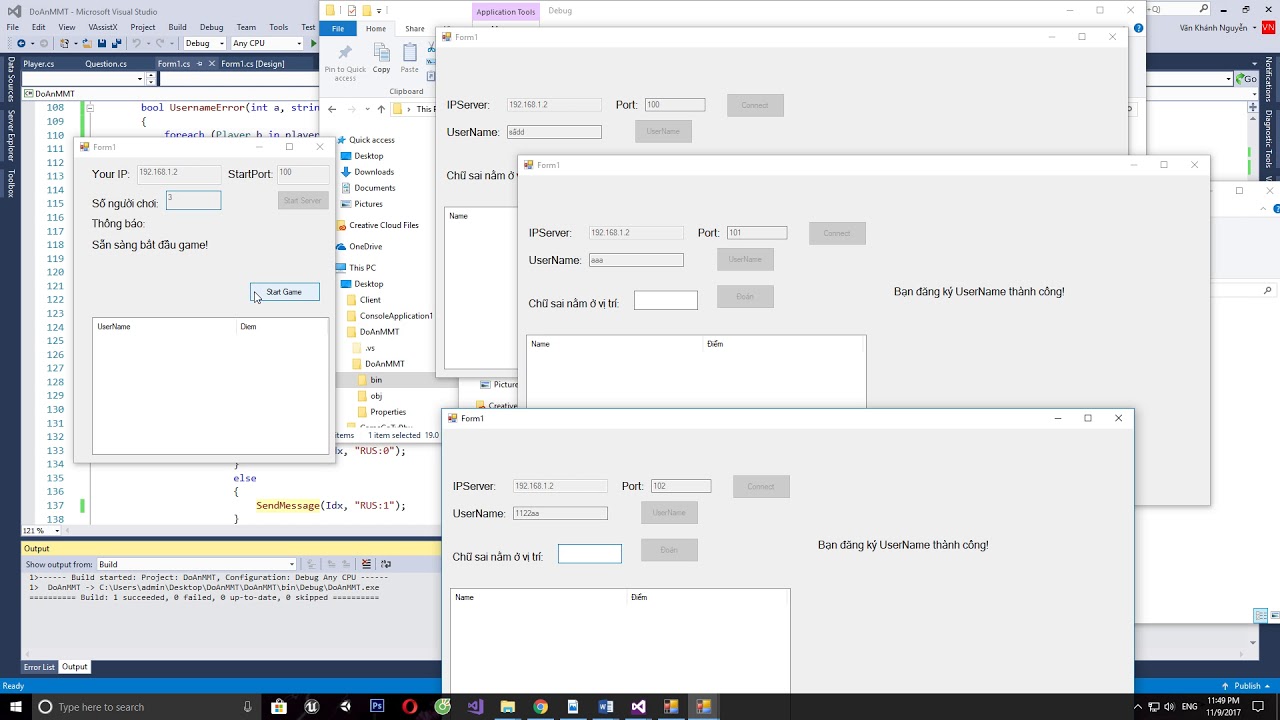
Task: Click the Clear All icon in Output panel
Action: (367, 564)
